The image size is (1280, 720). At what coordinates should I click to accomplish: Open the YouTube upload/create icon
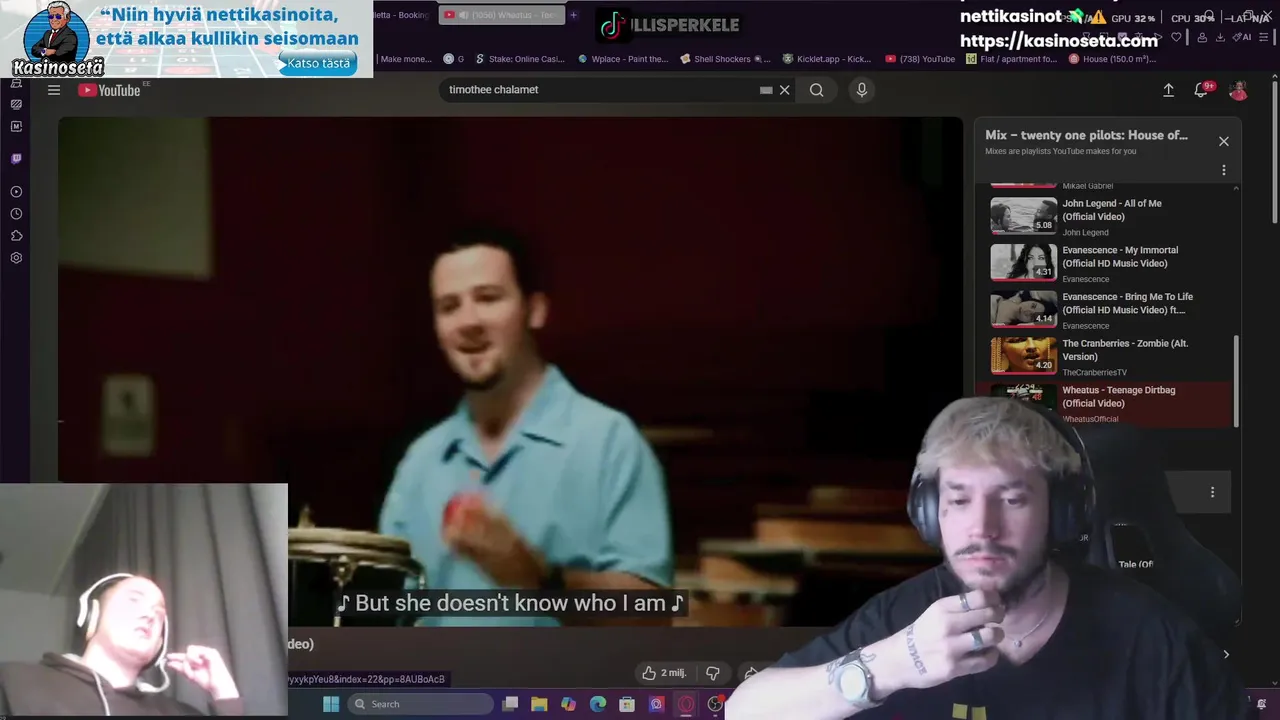1168,90
